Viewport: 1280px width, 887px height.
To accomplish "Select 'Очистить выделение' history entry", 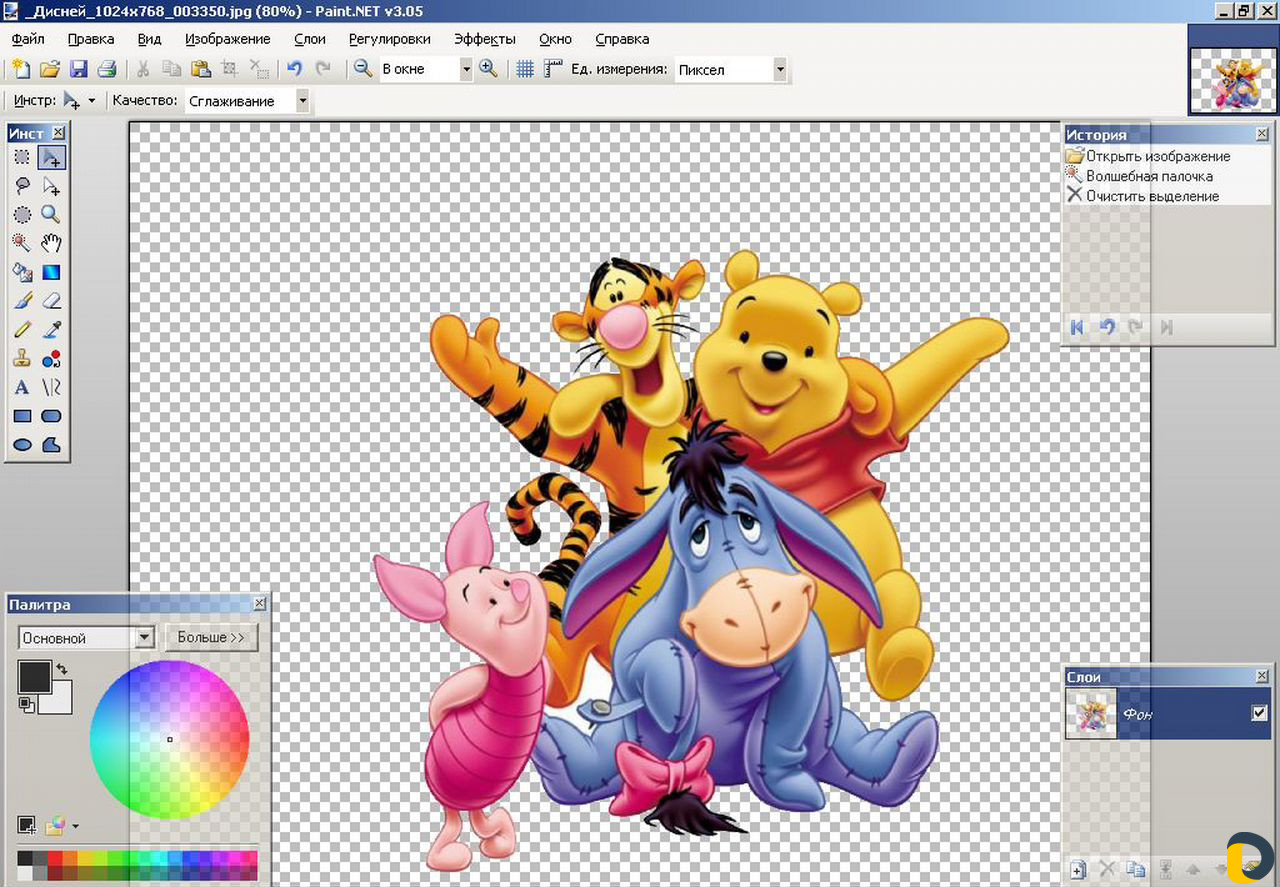I will tap(1166, 196).
